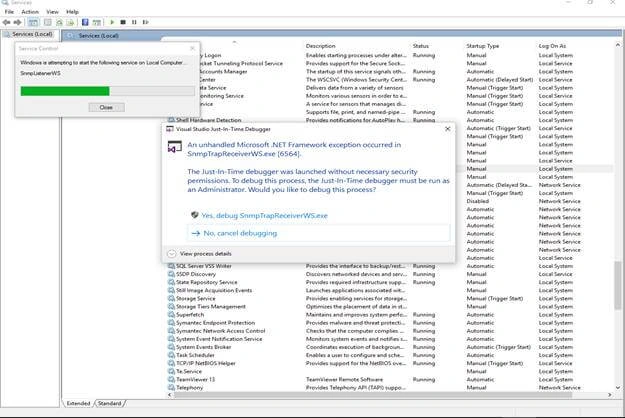Open Properties from the toolbar icon
Viewport: 625px width, 418px height.
(48, 22)
